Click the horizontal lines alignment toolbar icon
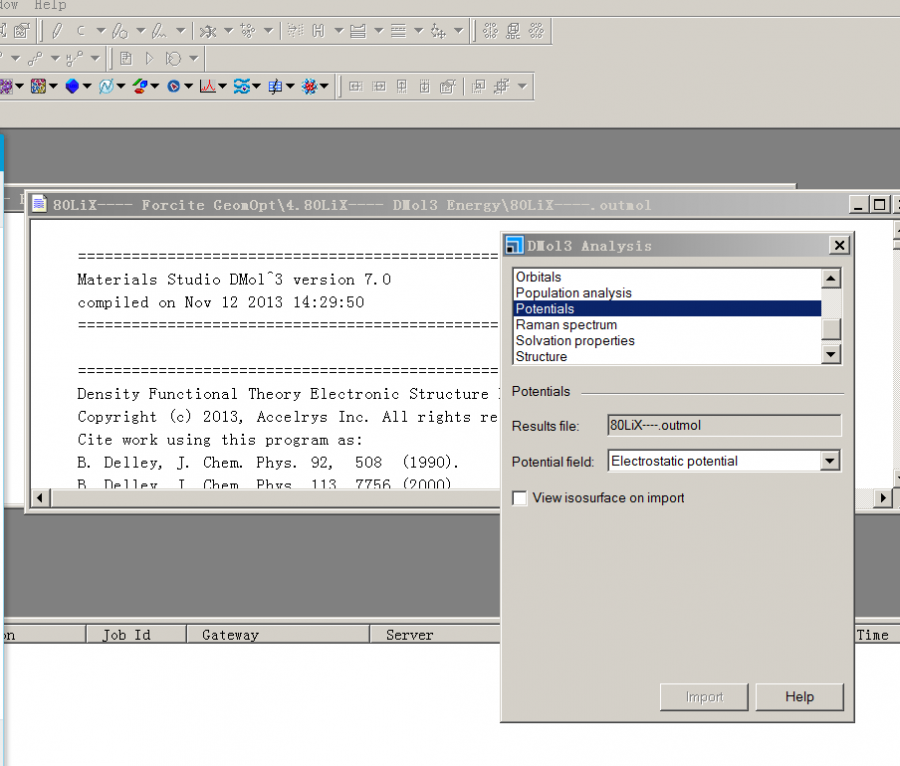 [398, 30]
